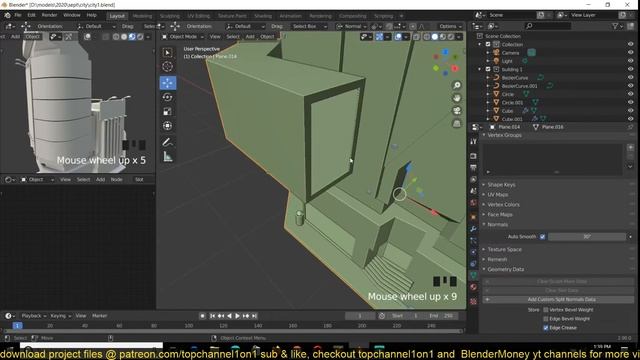
Task: Collapse the Vertex Groups panel
Action: pyautogui.click(x=504, y=135)
